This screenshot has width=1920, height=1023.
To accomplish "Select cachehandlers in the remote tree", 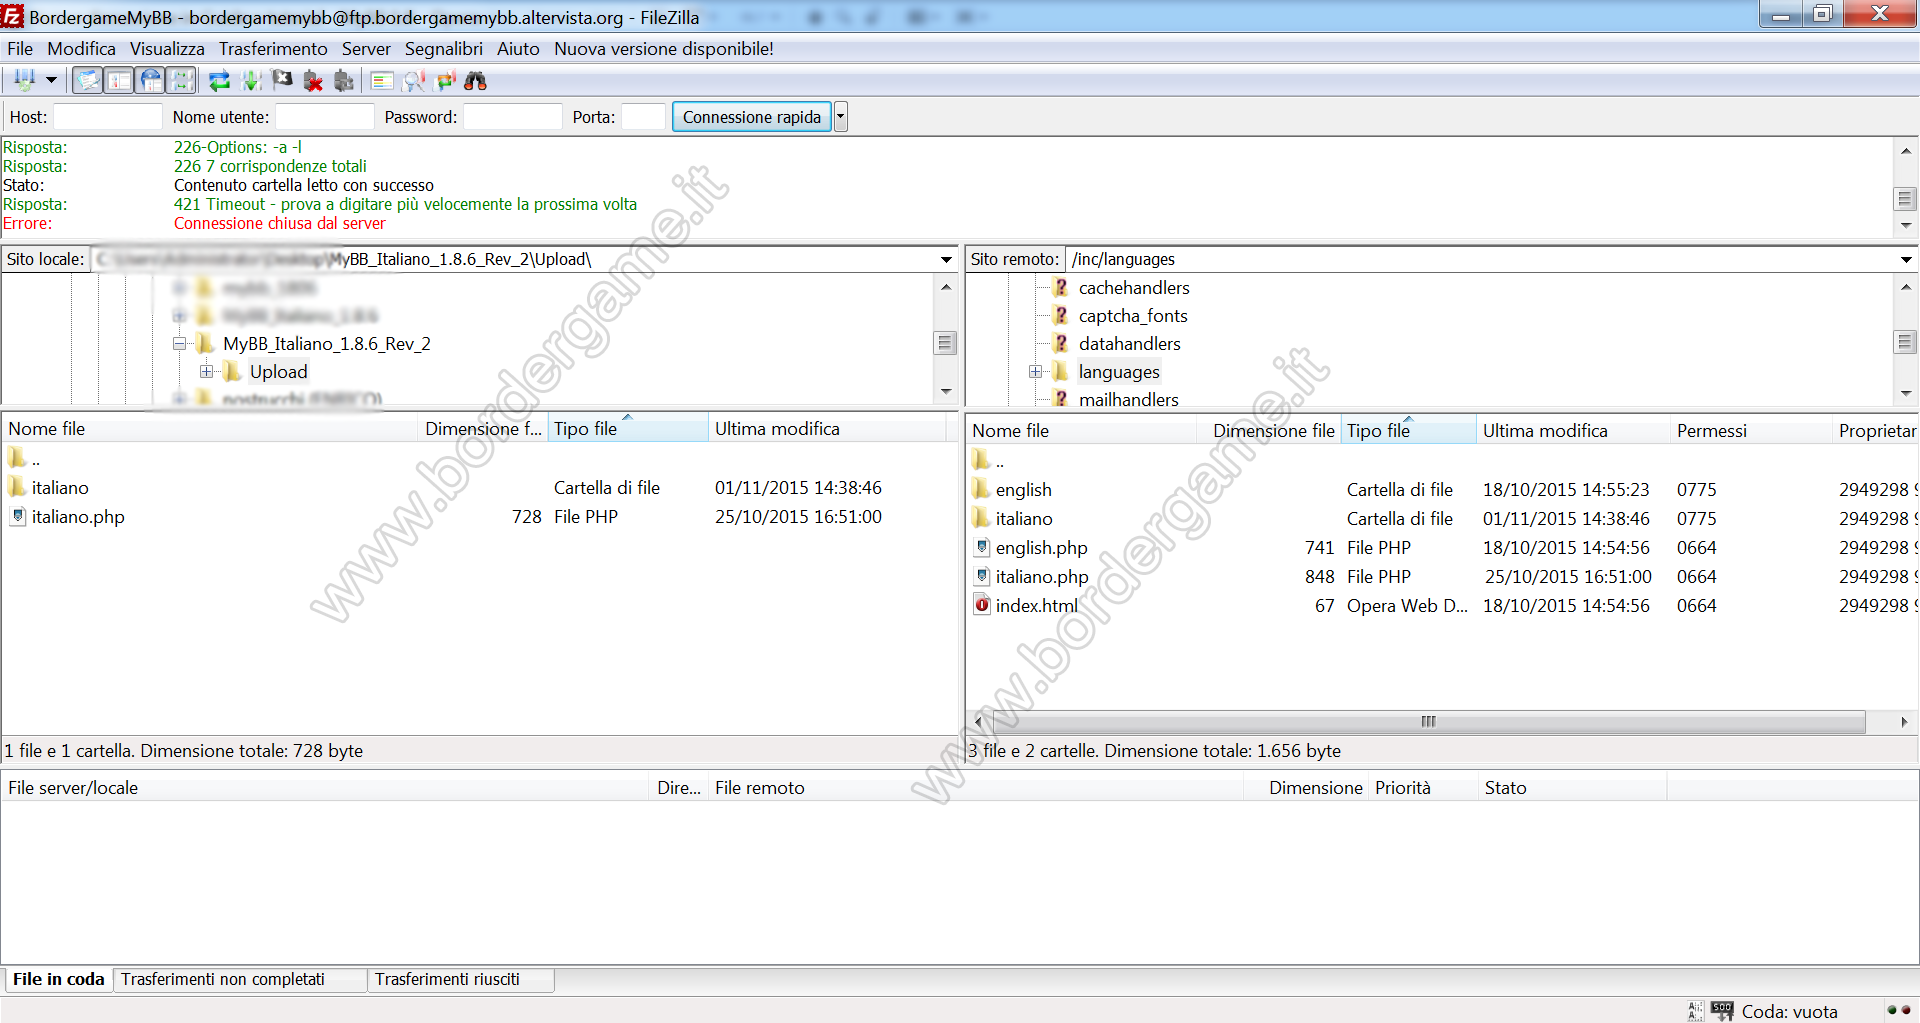I will pyautogui.click(x=1134, y=288).
